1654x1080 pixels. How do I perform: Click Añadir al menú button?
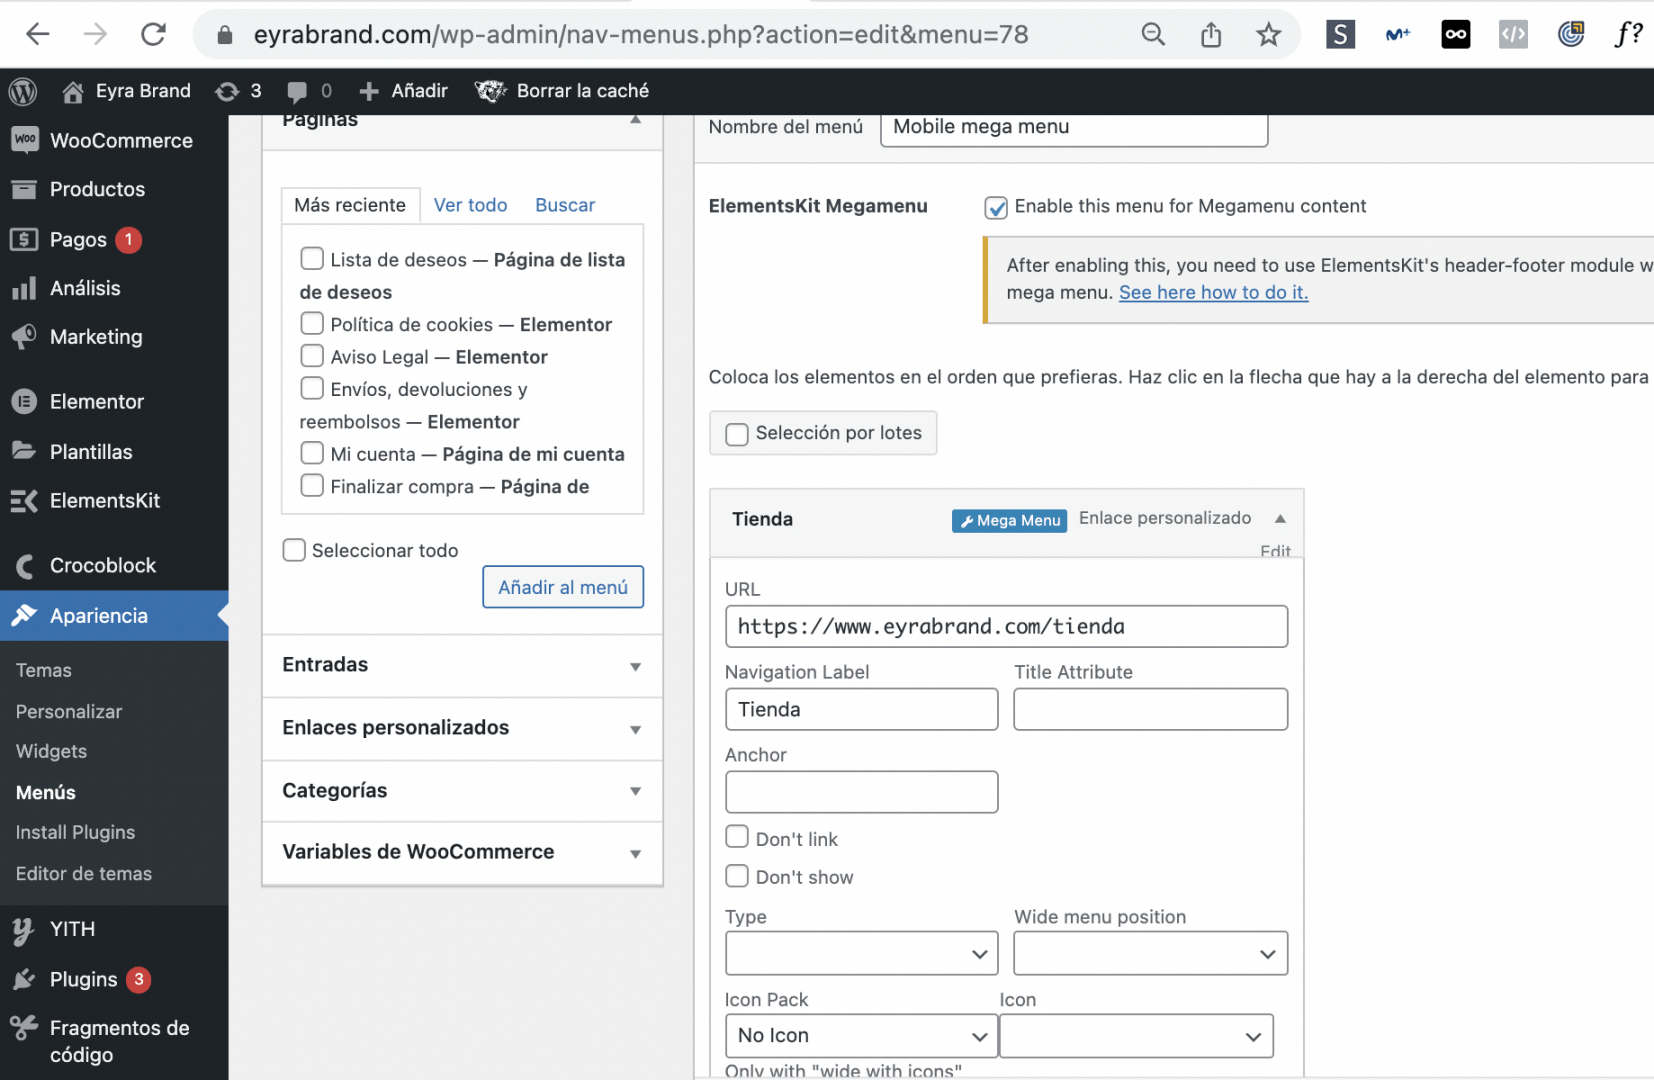(x=563, y=587)
